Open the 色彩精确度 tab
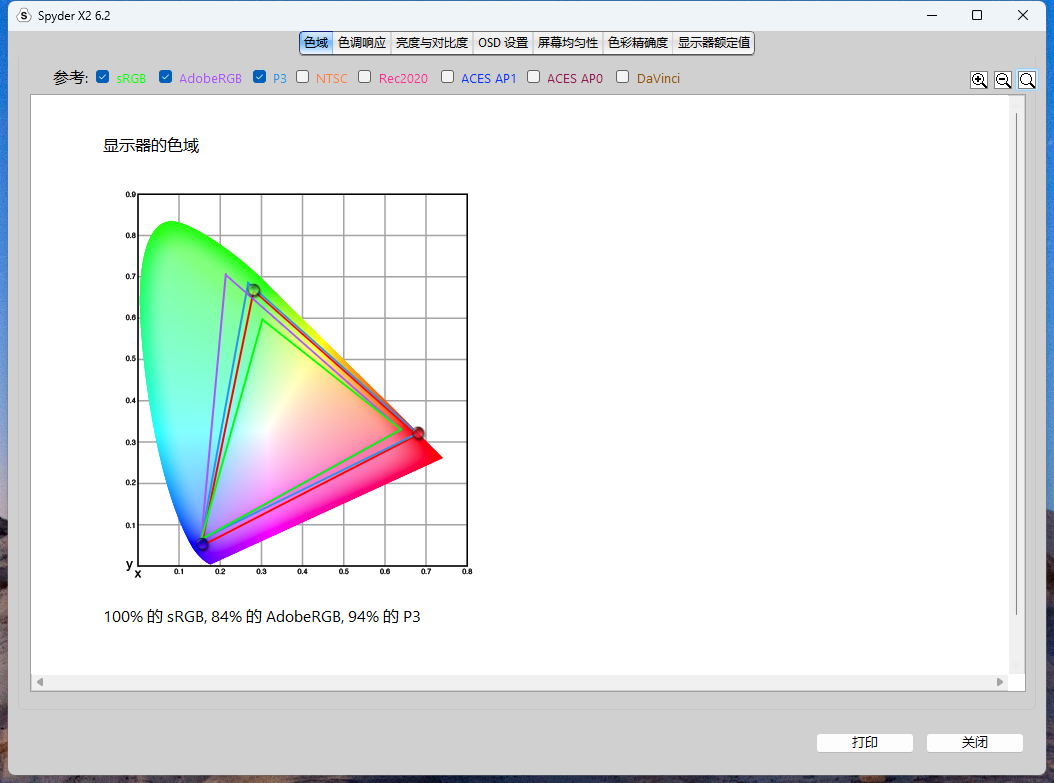The height and width of the screenshot is (783, 1054). tap(637, 43)
